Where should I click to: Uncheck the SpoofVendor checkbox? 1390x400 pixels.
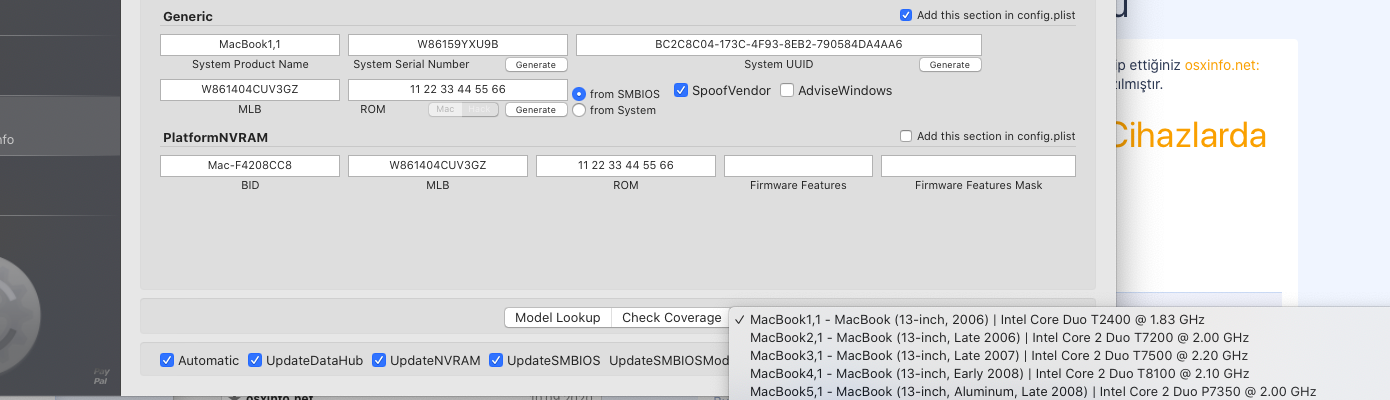click(681, 90)
